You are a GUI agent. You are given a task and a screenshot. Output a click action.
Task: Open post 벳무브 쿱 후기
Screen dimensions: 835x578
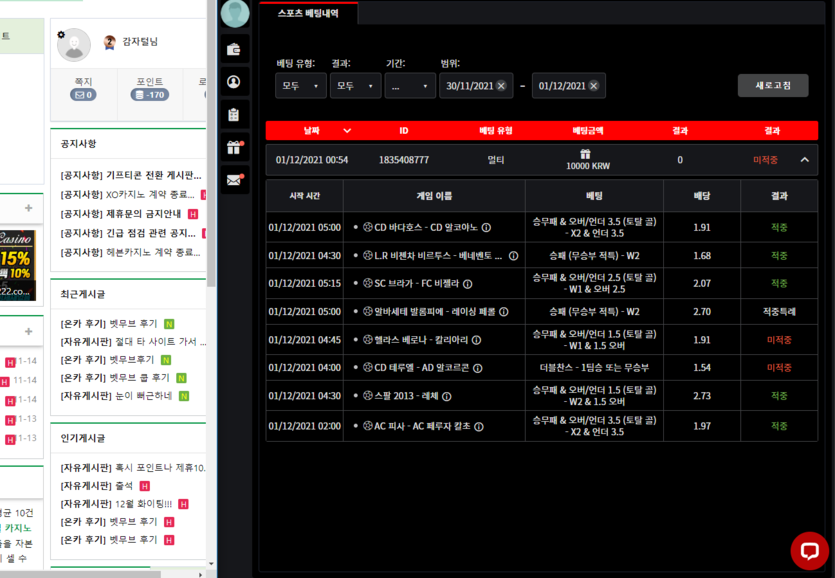115,378
